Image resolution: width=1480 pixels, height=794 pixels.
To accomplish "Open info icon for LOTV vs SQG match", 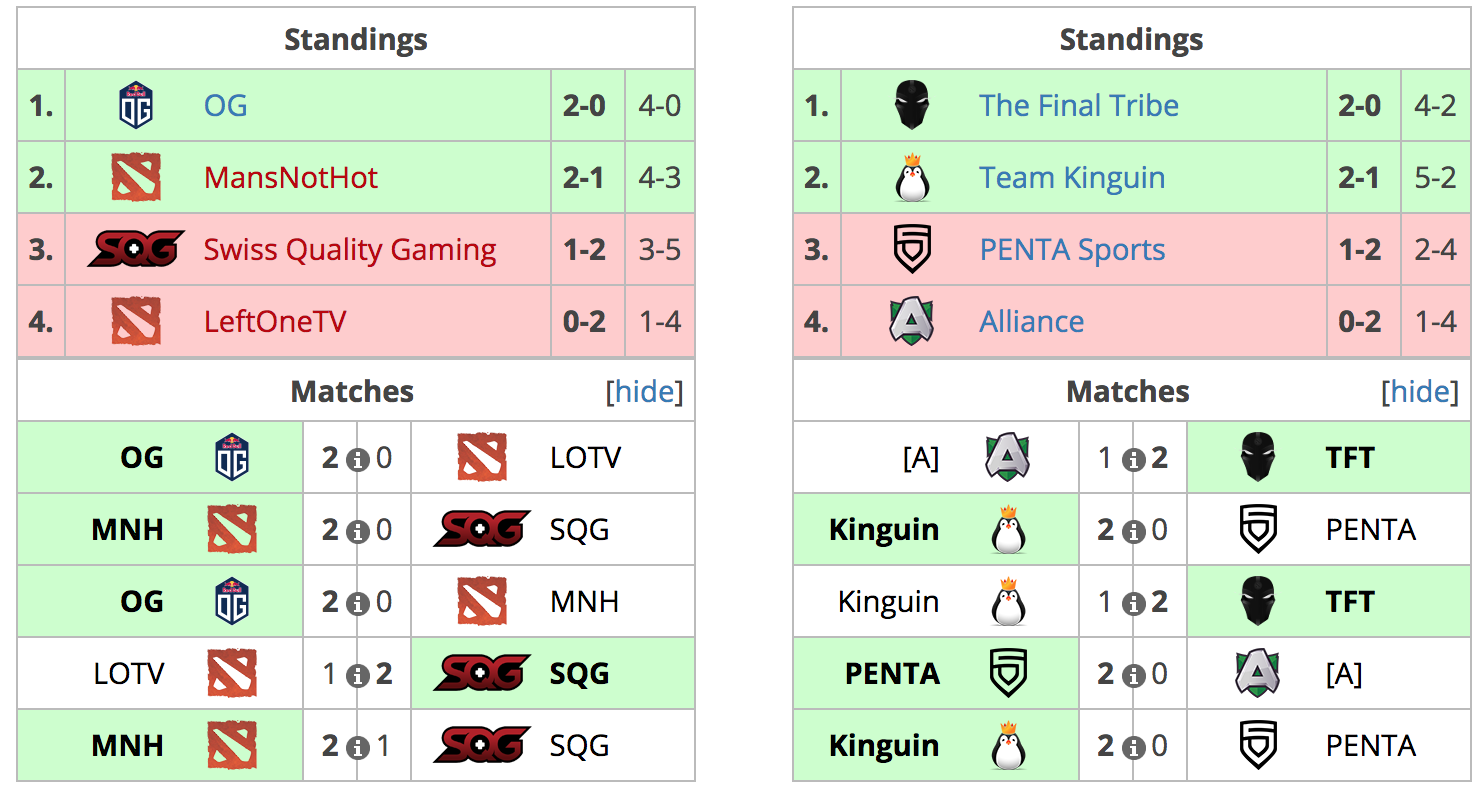I will click(x=357, y=675).
